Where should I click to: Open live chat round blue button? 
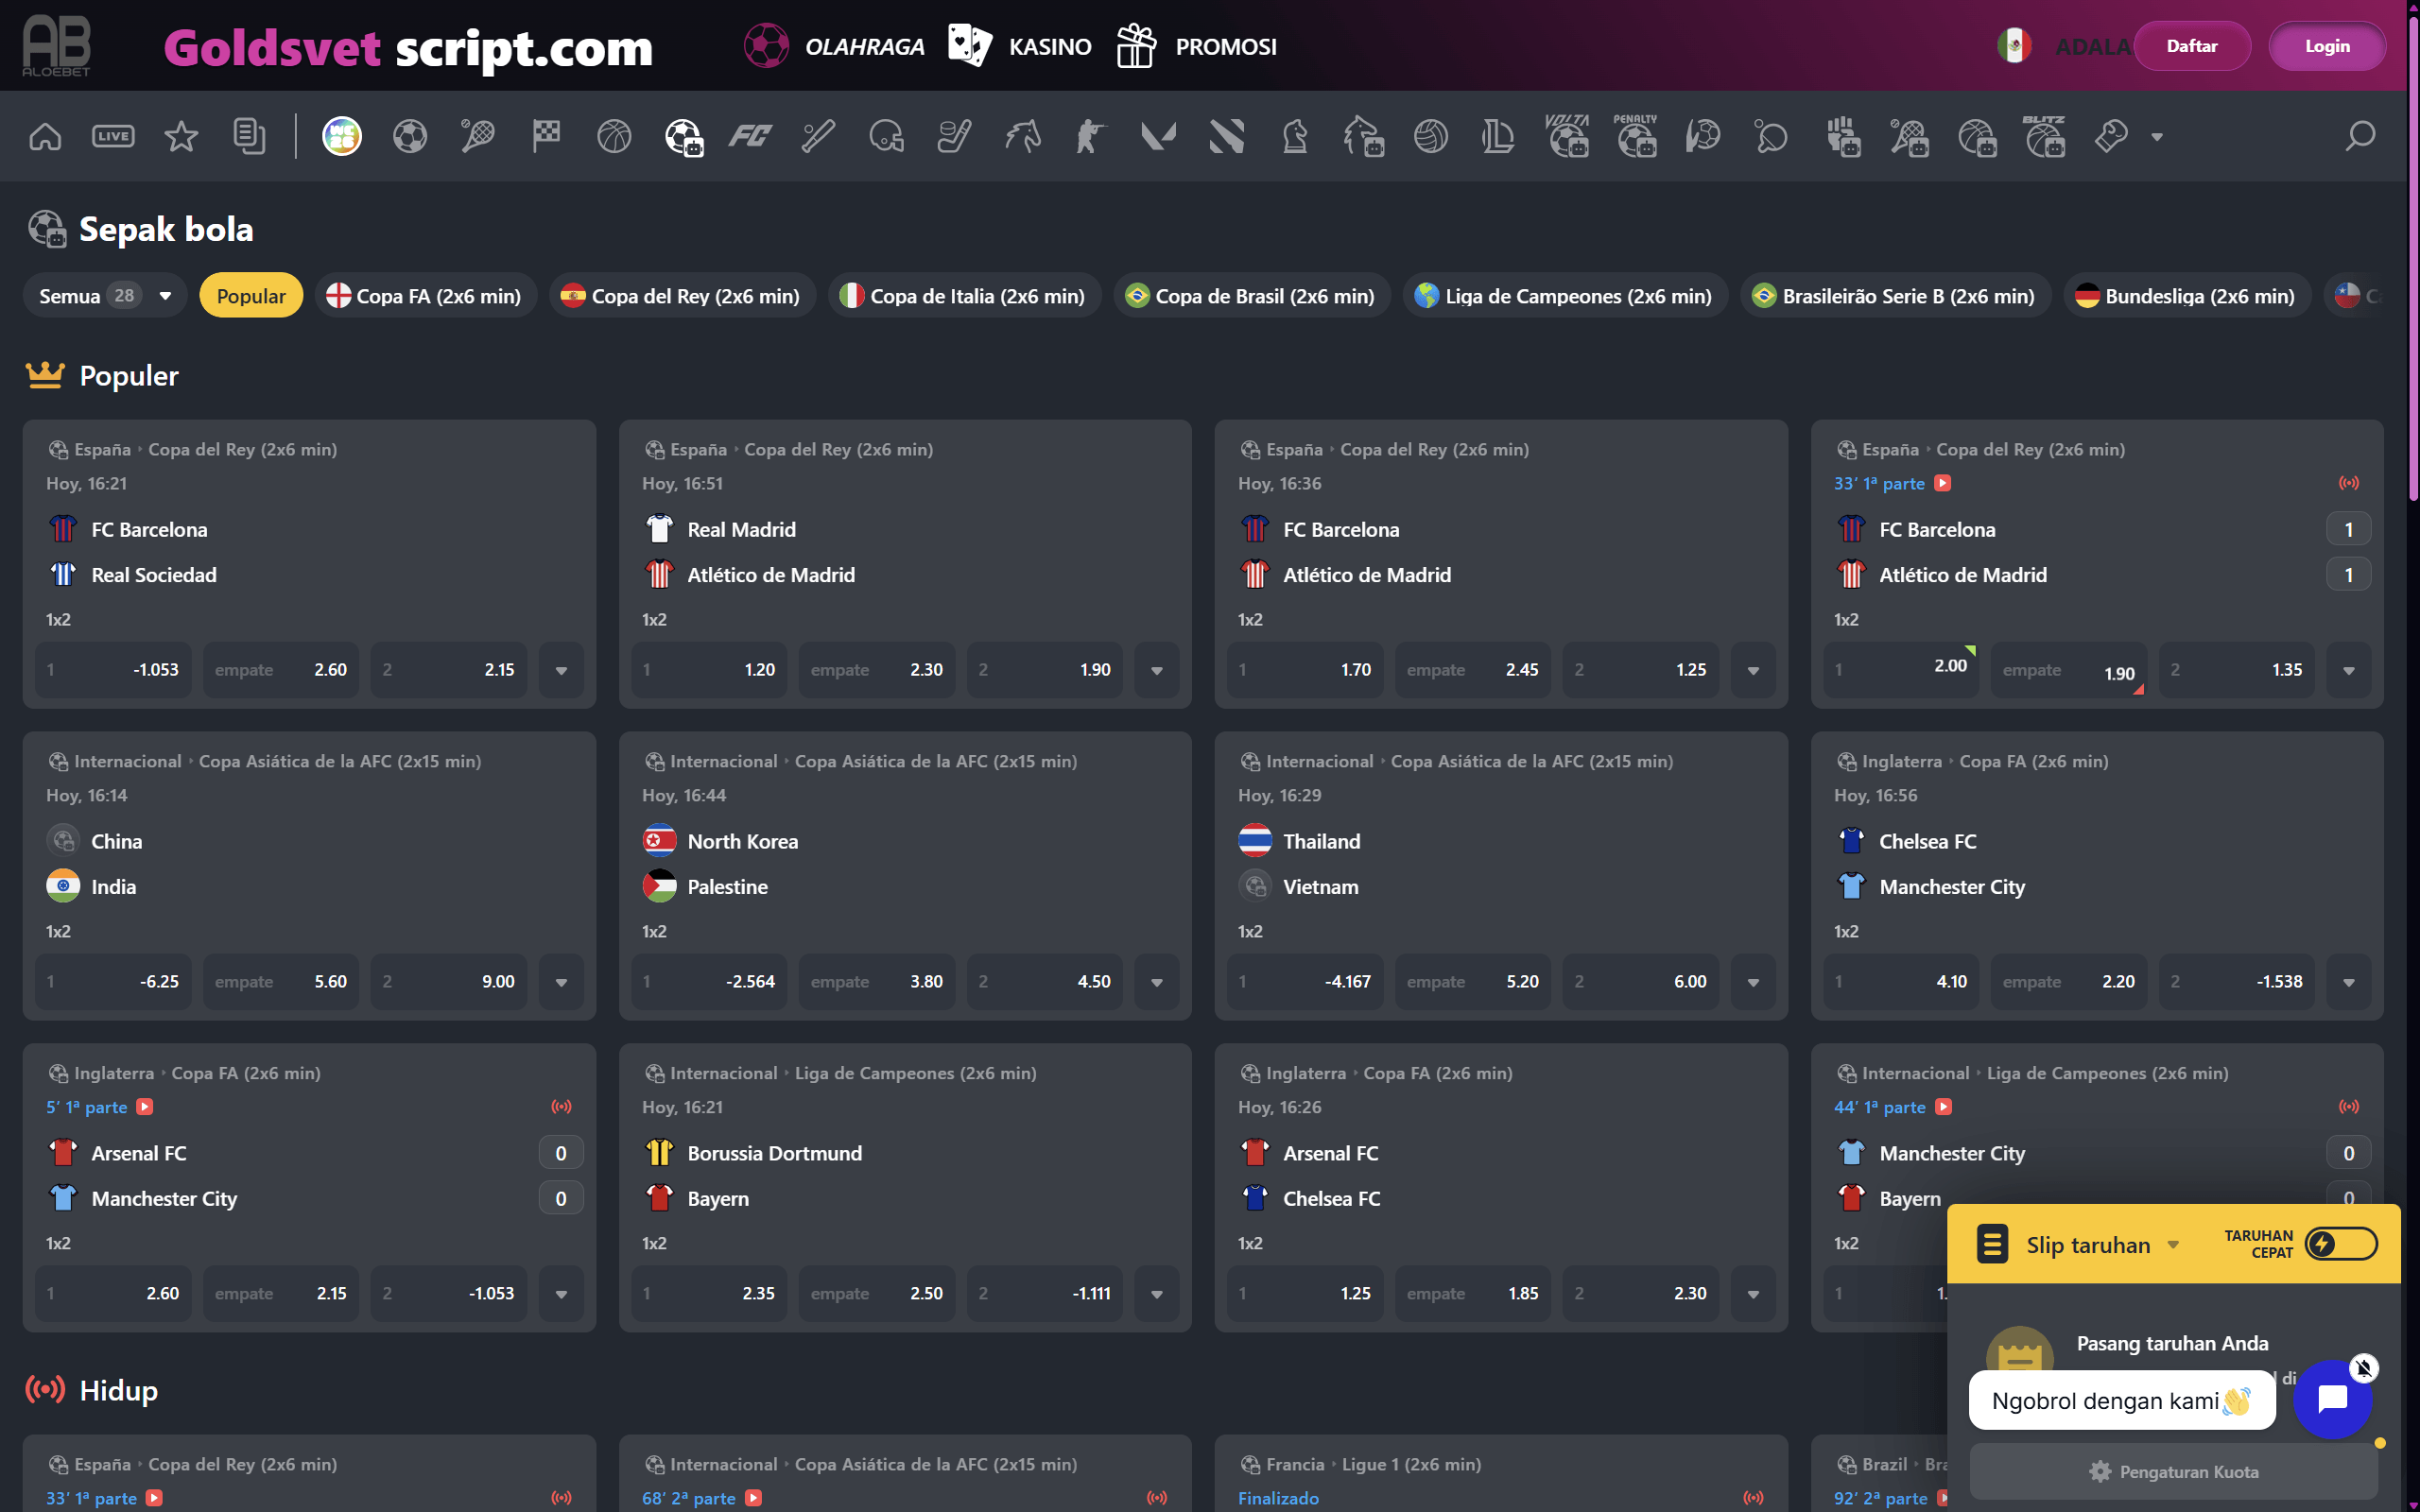(2332, 1399)
